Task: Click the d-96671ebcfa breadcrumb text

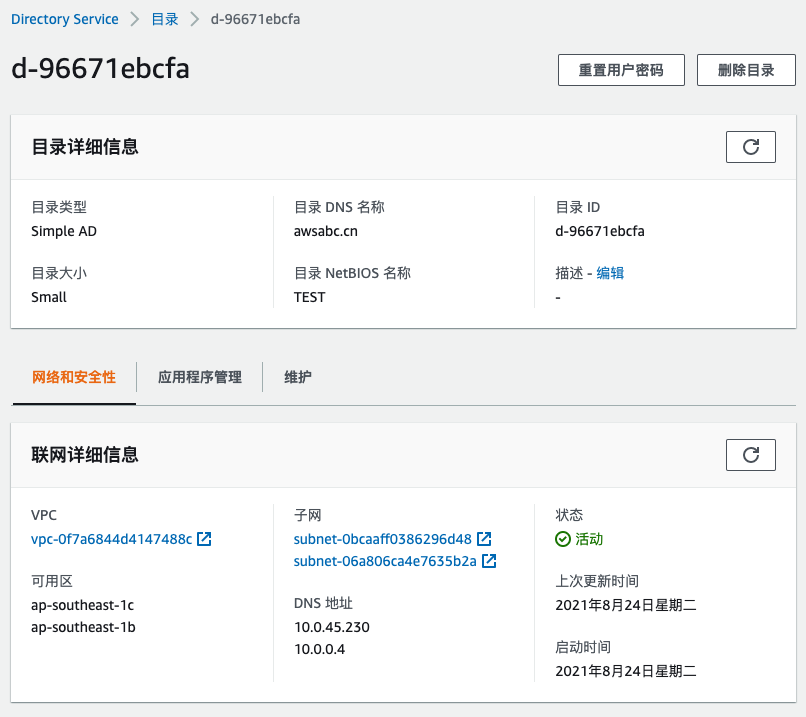Action: [x=255, y=19]
